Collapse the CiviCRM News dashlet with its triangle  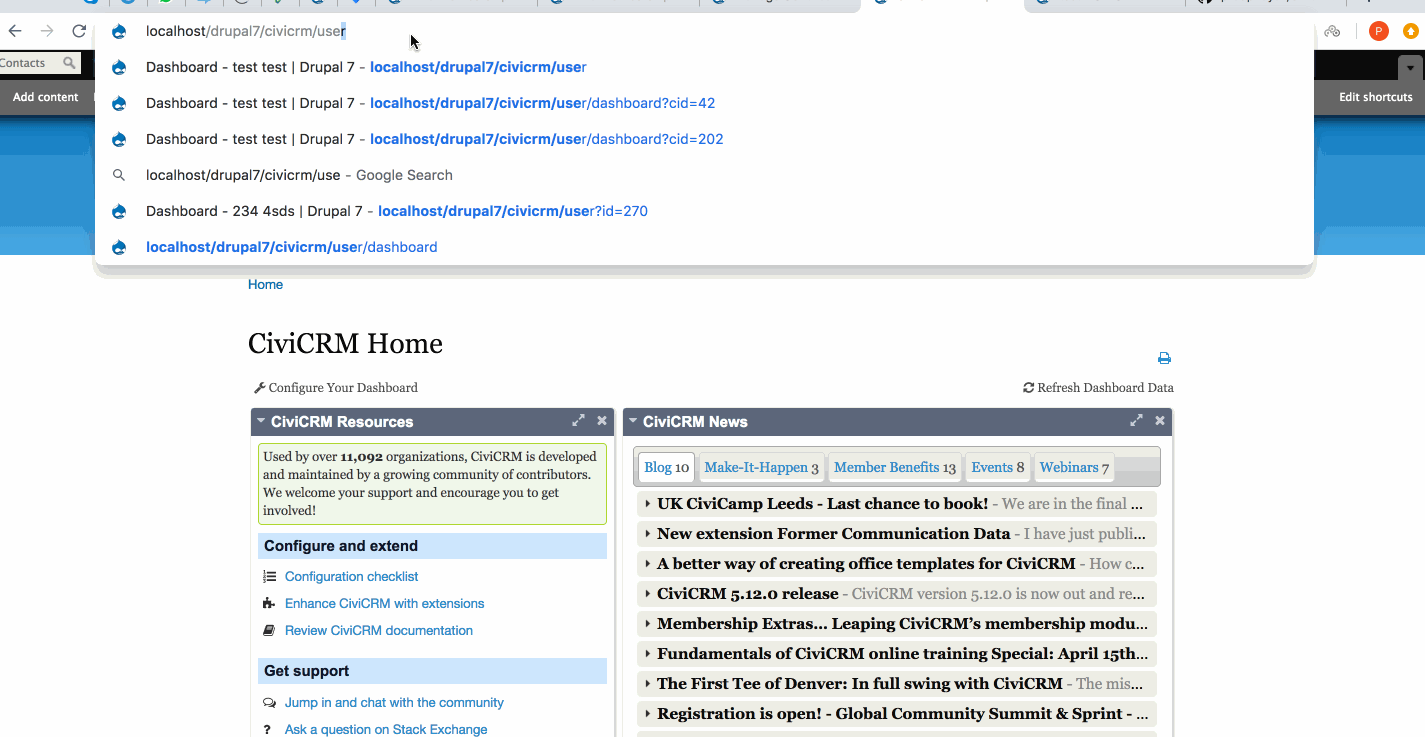click(633, 421)
